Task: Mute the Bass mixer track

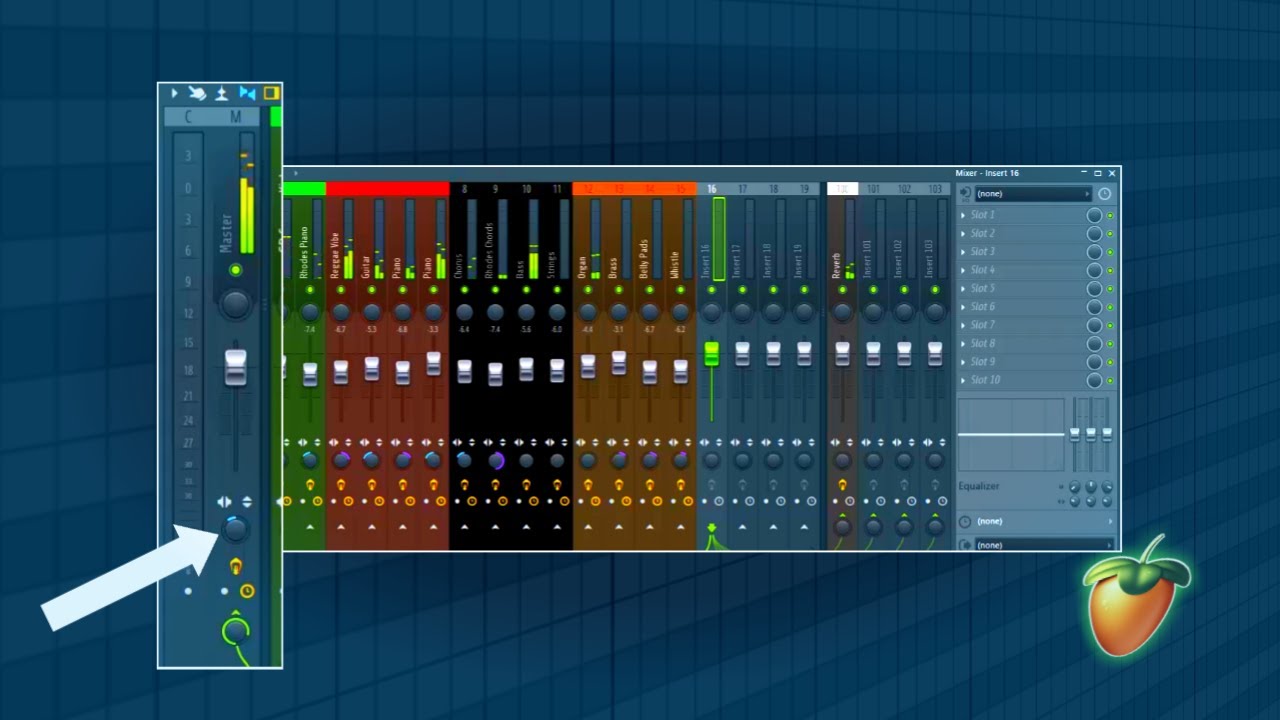Action: (526, 289)
